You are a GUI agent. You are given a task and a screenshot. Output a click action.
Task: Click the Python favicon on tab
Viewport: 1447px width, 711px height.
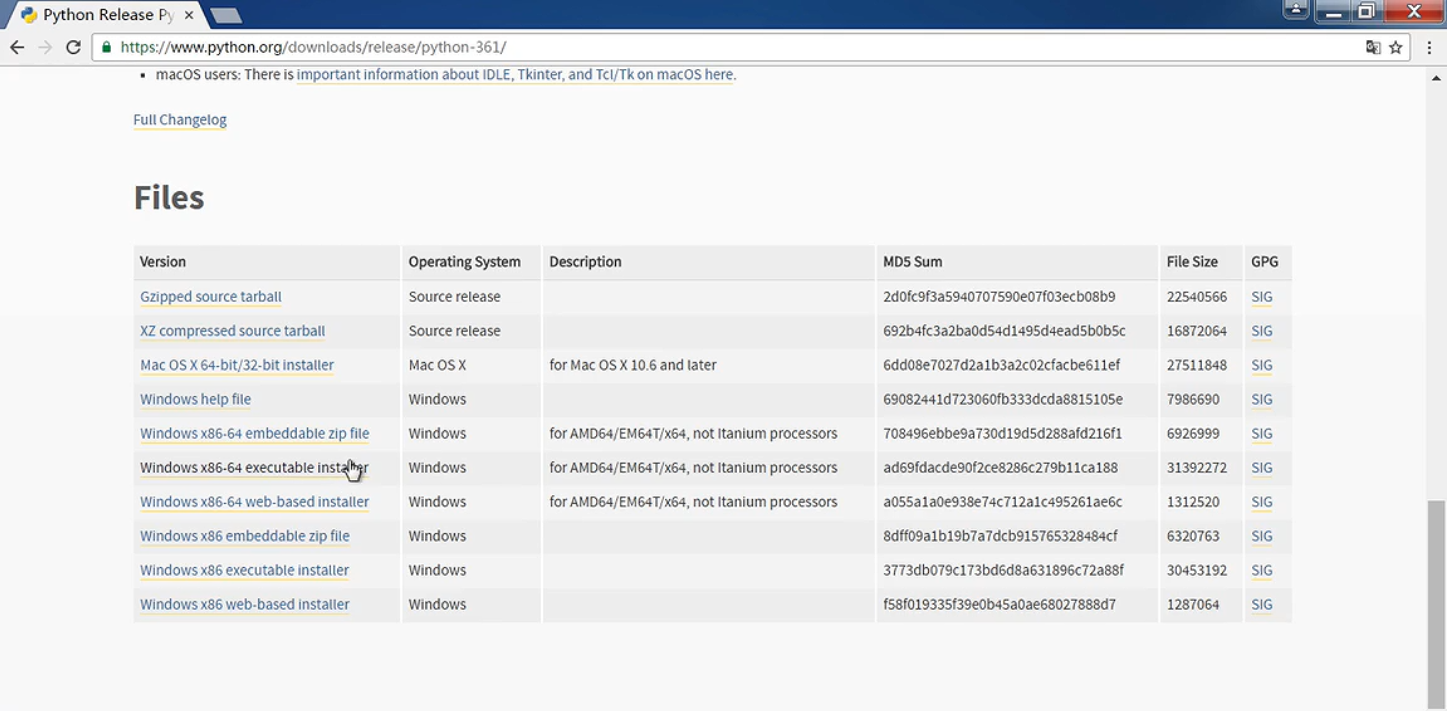28,15
